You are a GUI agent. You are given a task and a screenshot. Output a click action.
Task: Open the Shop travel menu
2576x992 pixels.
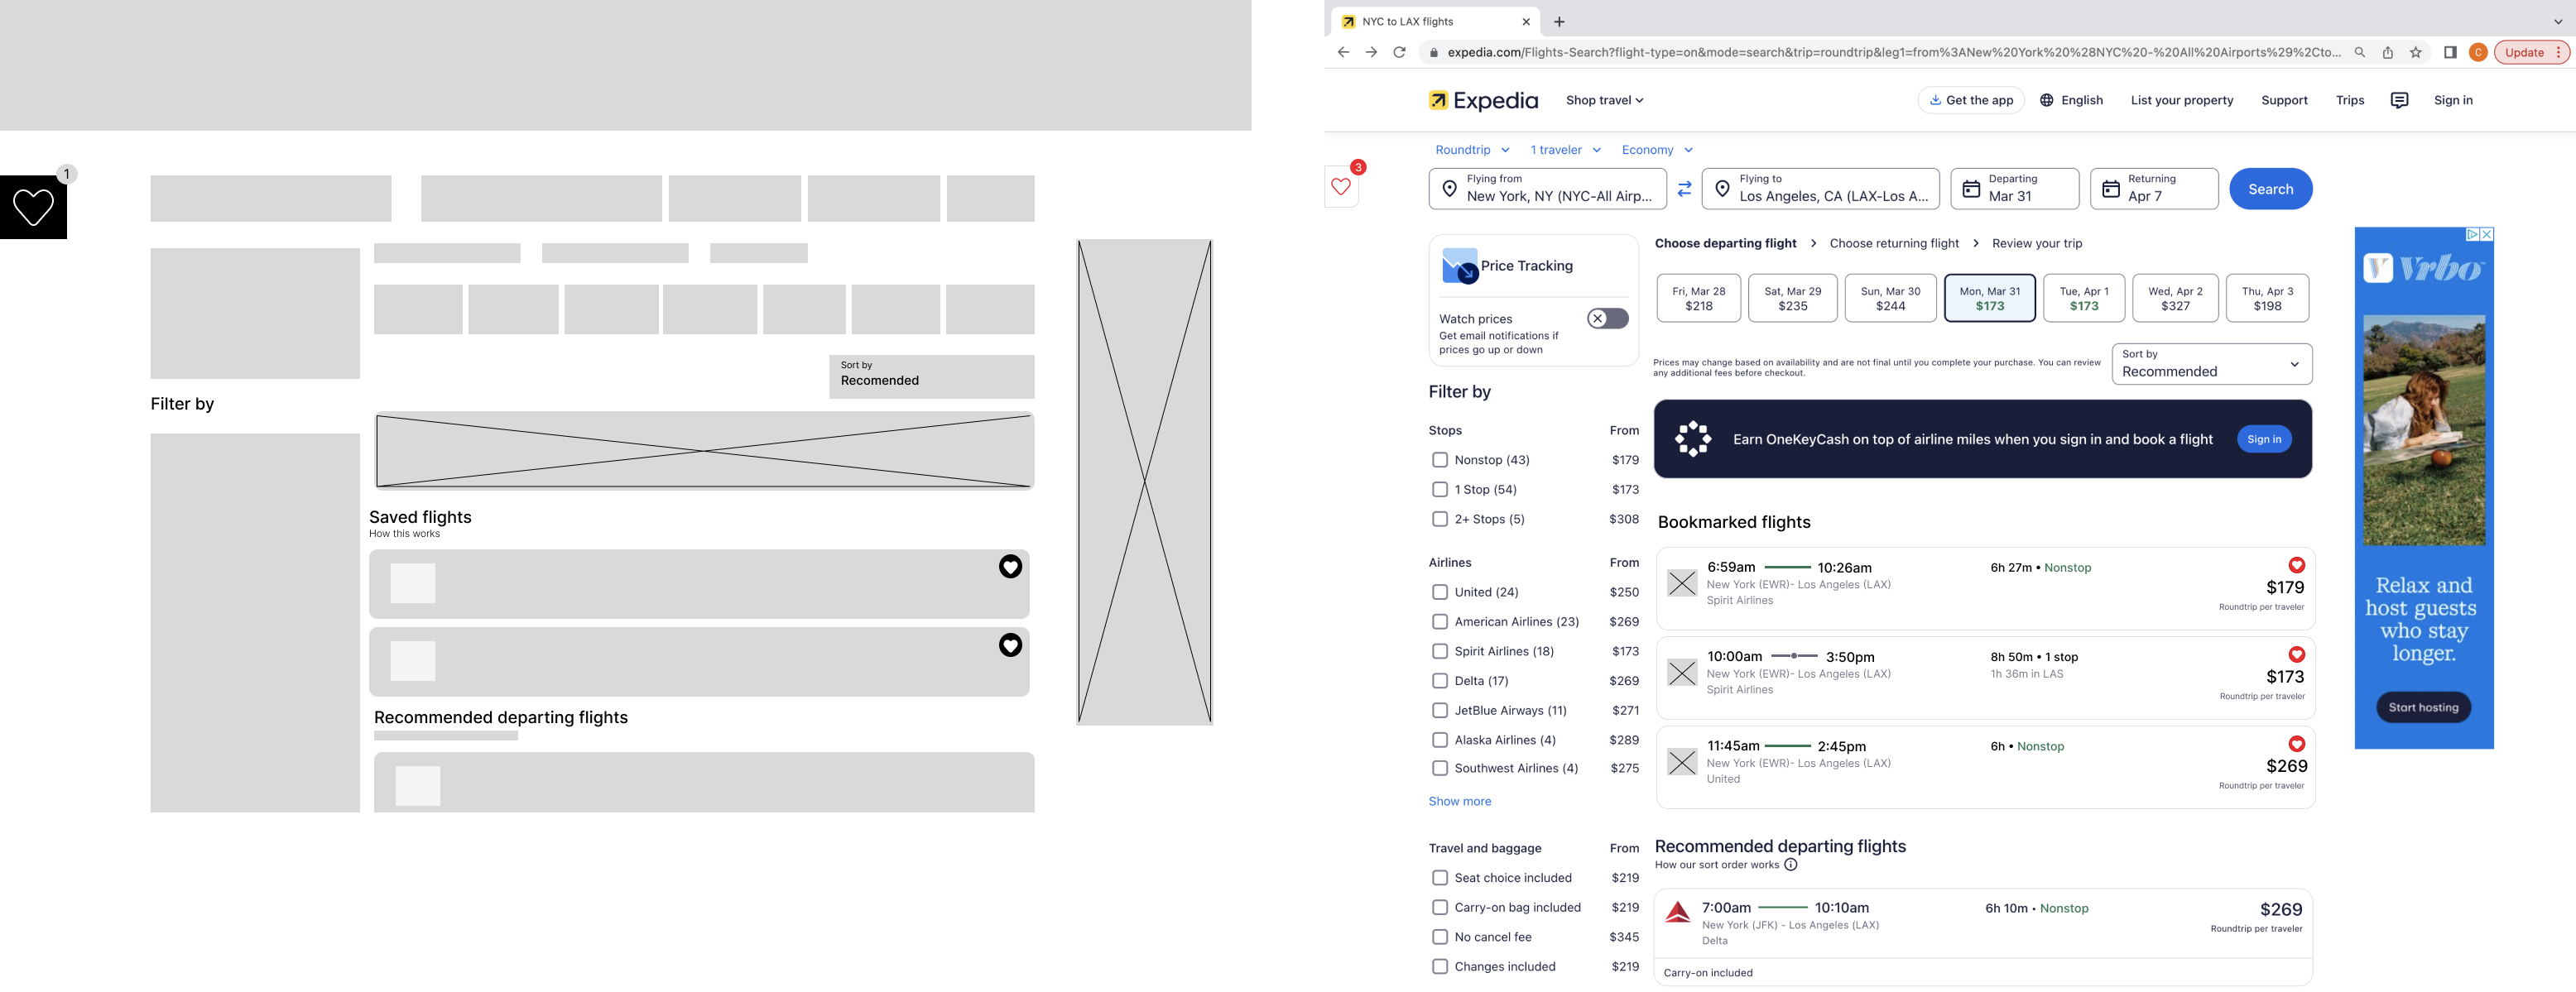pyautogui.click(x=1604, y=100)
